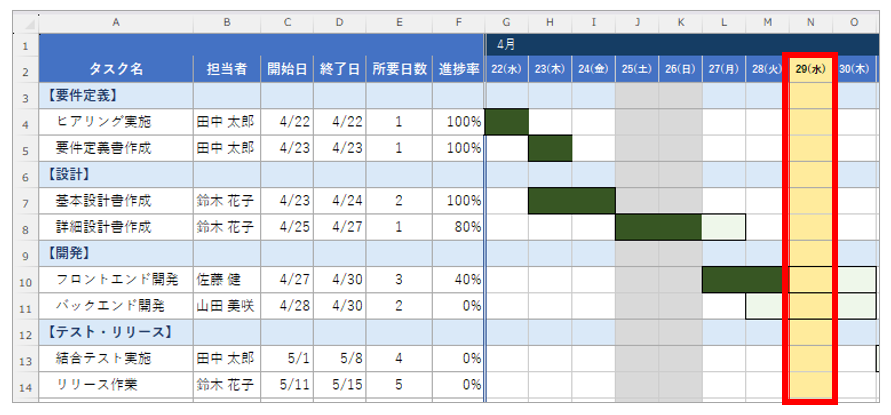Select row 3 header

pos(26,97)
